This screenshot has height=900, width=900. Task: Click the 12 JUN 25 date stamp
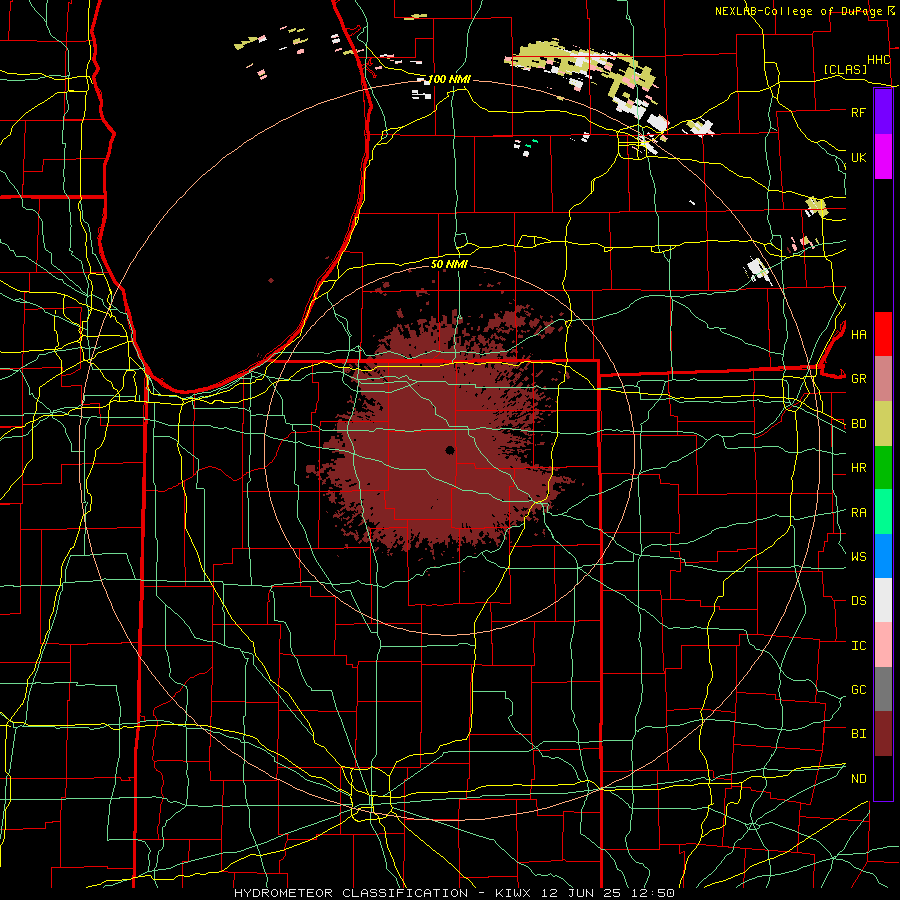(x=581, y=893)
